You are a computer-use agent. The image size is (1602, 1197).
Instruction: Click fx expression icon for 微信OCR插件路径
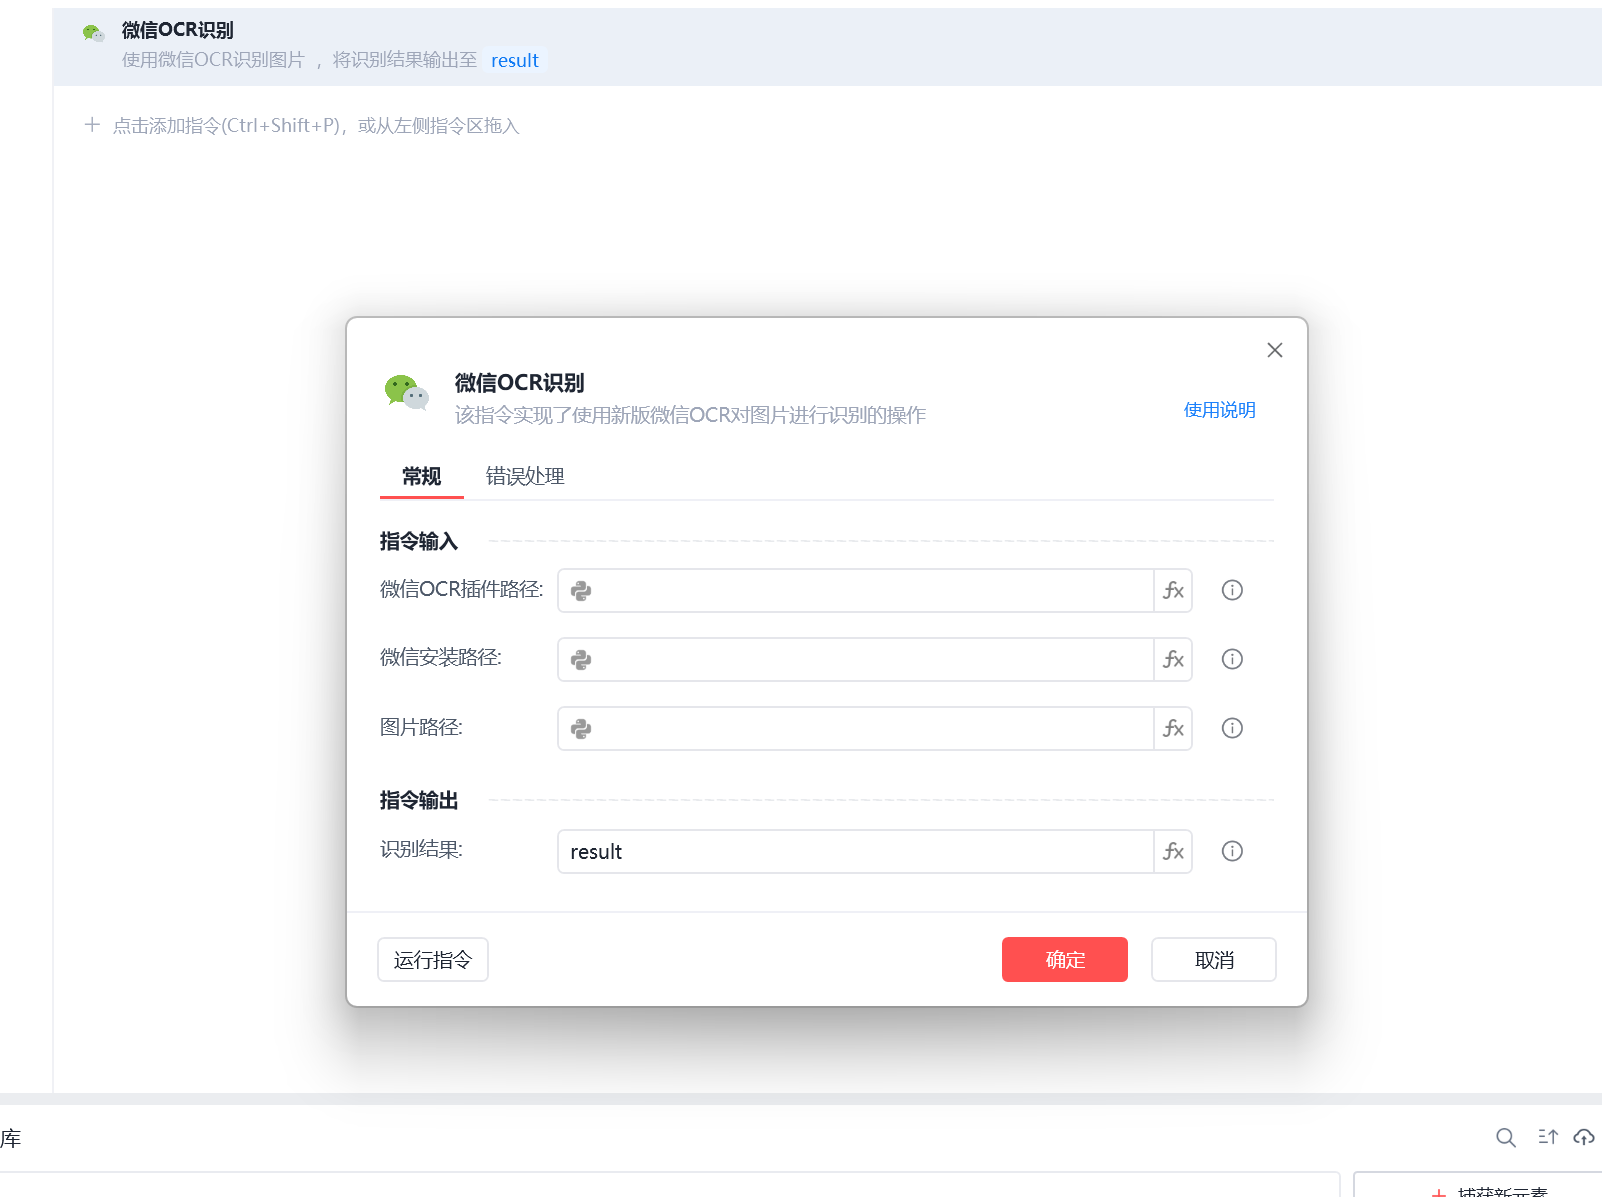pos(1173,590)
